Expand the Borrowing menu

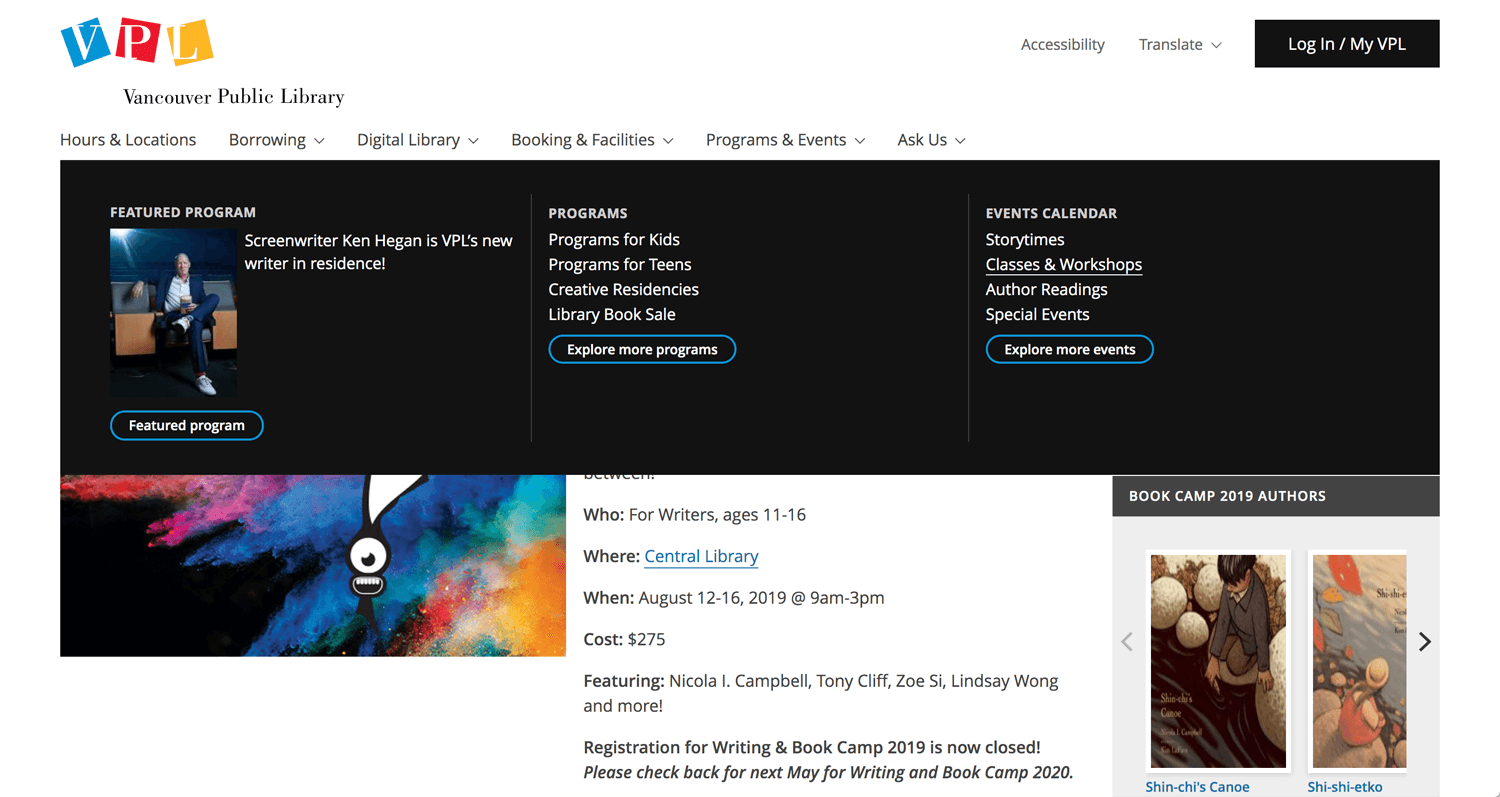click(277, 140)
